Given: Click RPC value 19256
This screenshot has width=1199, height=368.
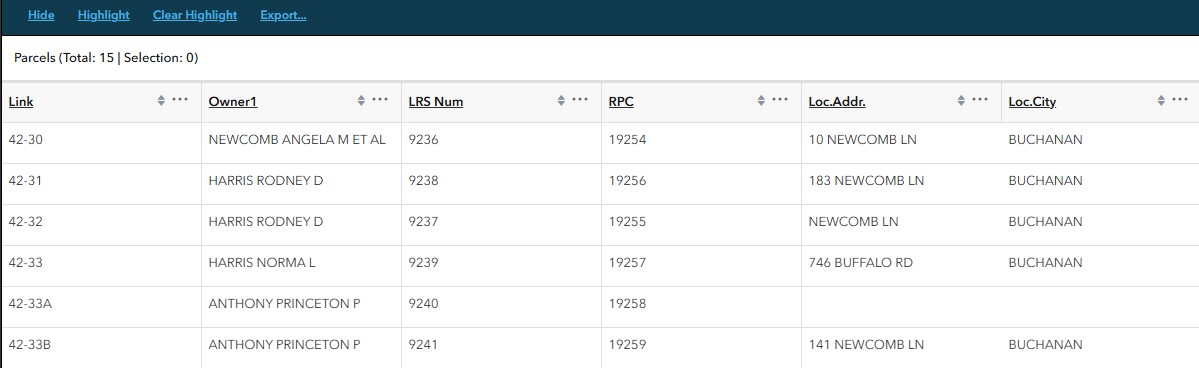Looking at the screenshot, I should click(x=628, y=181).
